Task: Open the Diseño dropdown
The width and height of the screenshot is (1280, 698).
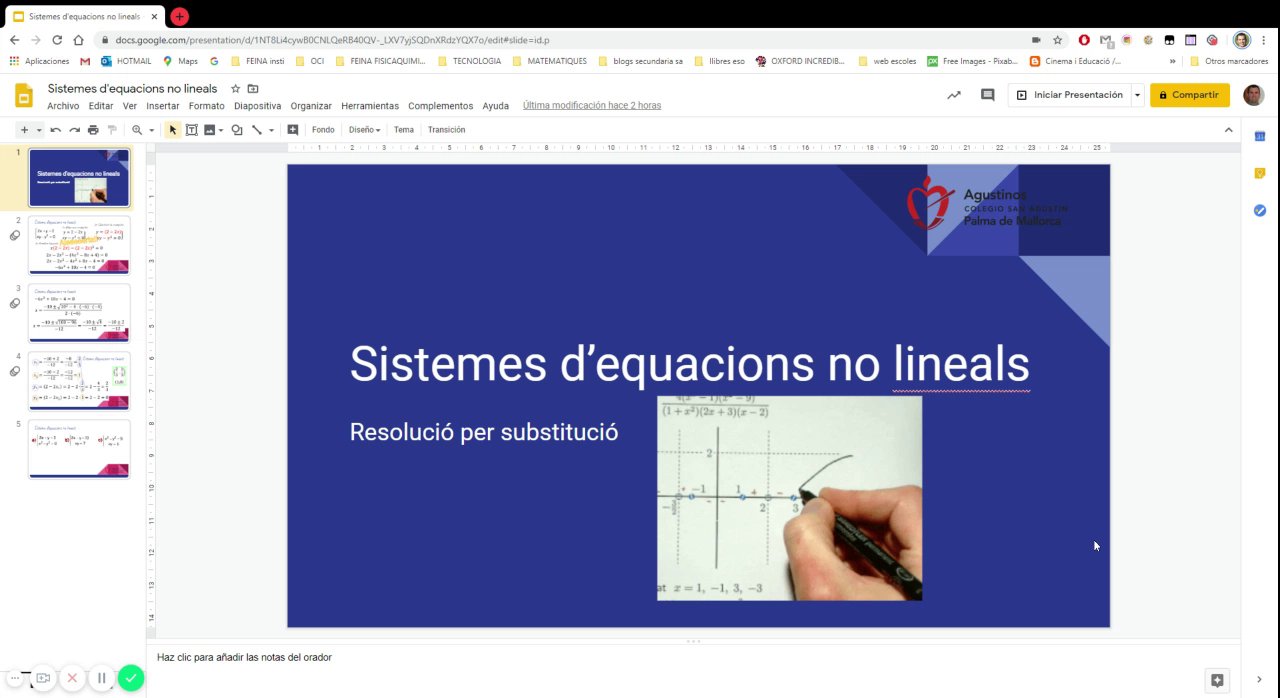Action: click(x=364, y=130)
